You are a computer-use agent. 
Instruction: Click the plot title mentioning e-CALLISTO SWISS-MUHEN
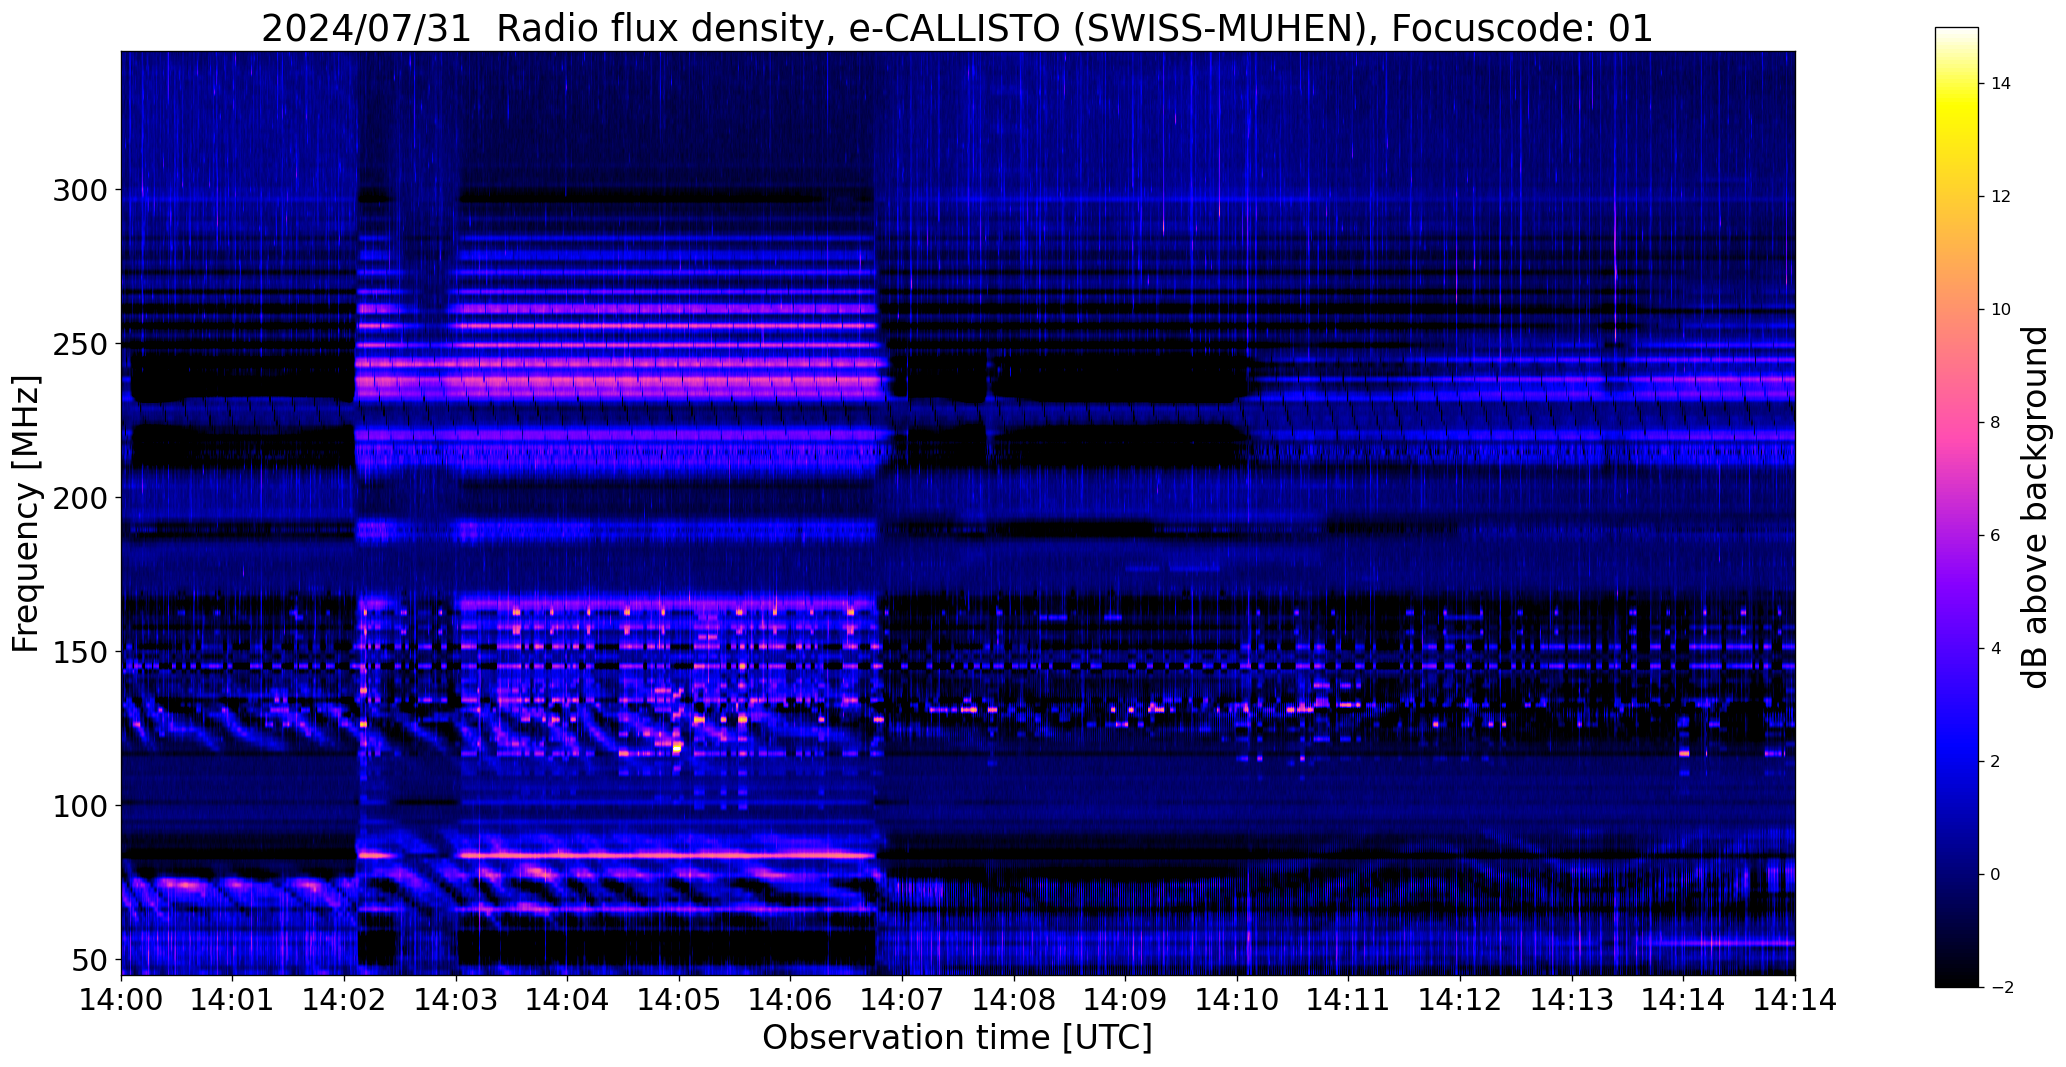pos(957,29)
